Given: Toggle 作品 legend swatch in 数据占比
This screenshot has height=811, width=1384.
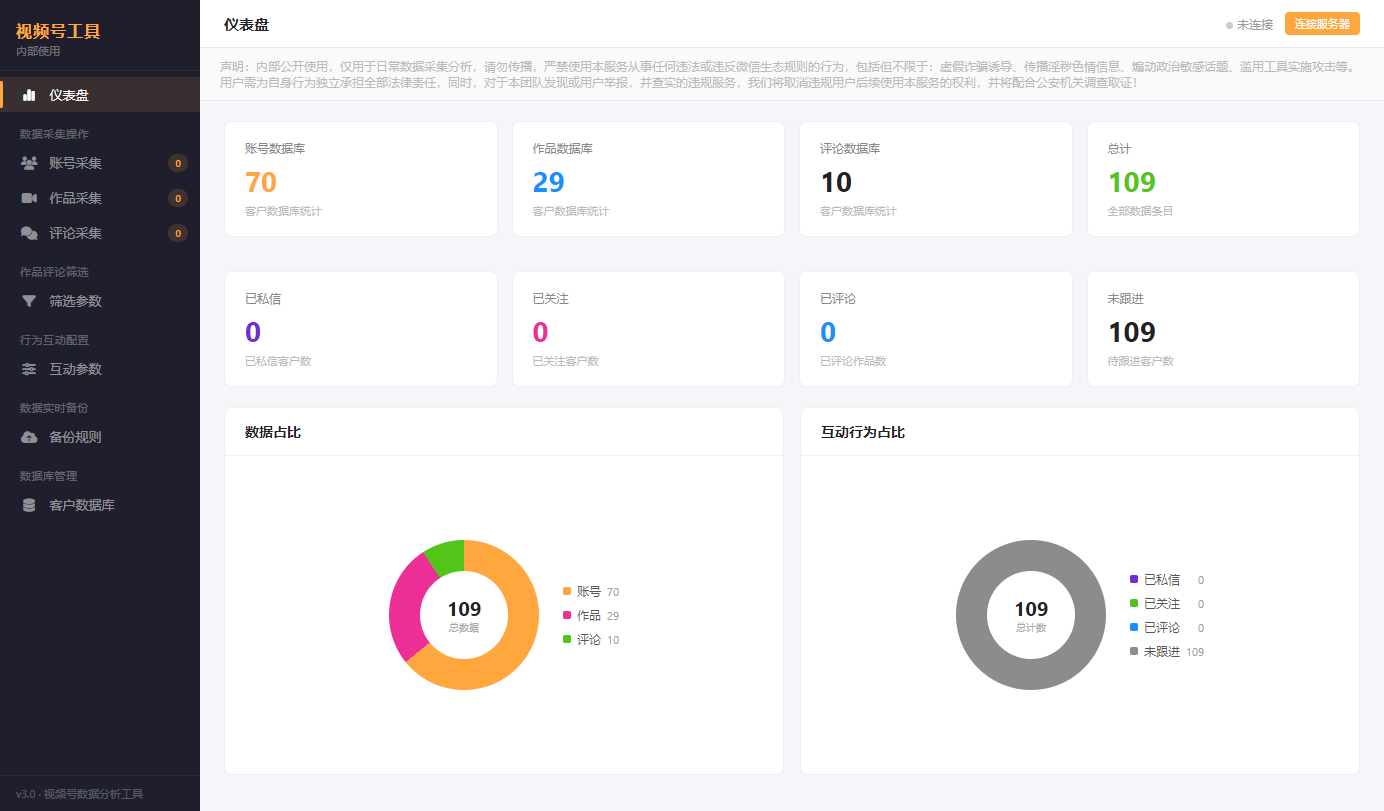Looking at the screenshot, I should pyautogui.click(x=567, y=615).
